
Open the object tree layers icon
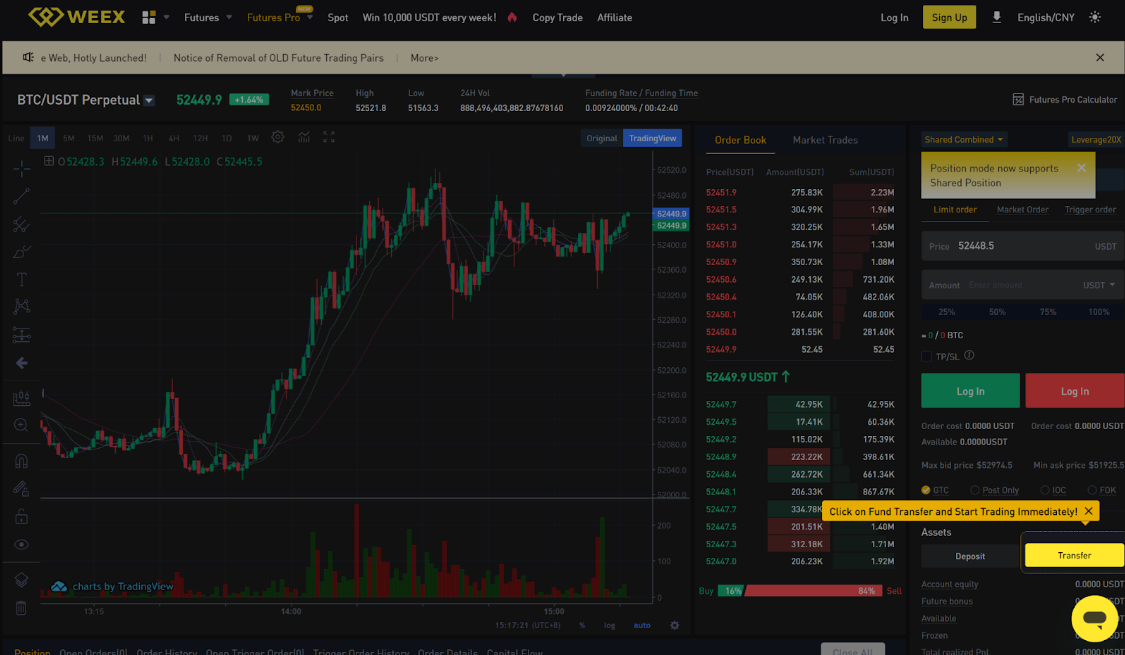(22, 580)
